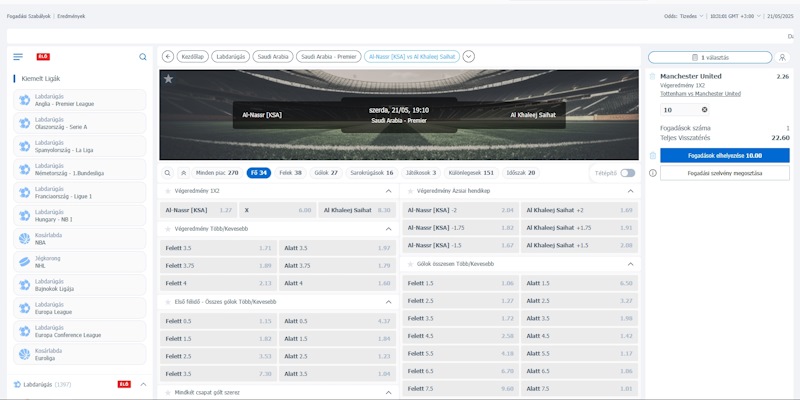Collapse the Végeredmény 1X2 market
Viewport: 800px width, 400px height.
click(388, 191)
